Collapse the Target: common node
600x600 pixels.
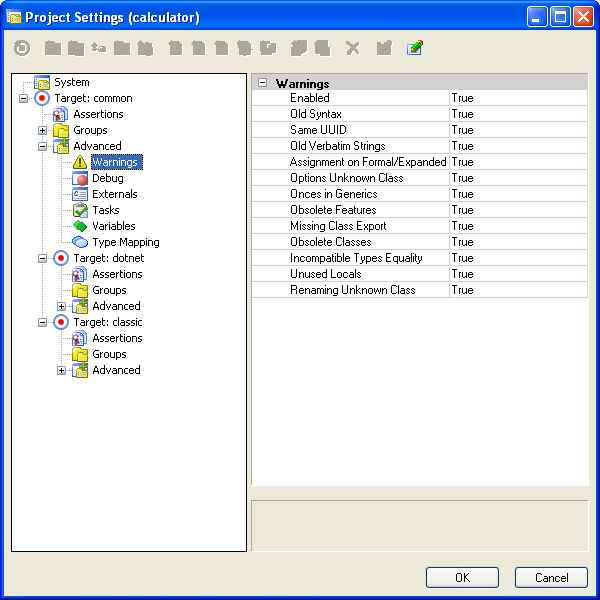coord(23,98)
